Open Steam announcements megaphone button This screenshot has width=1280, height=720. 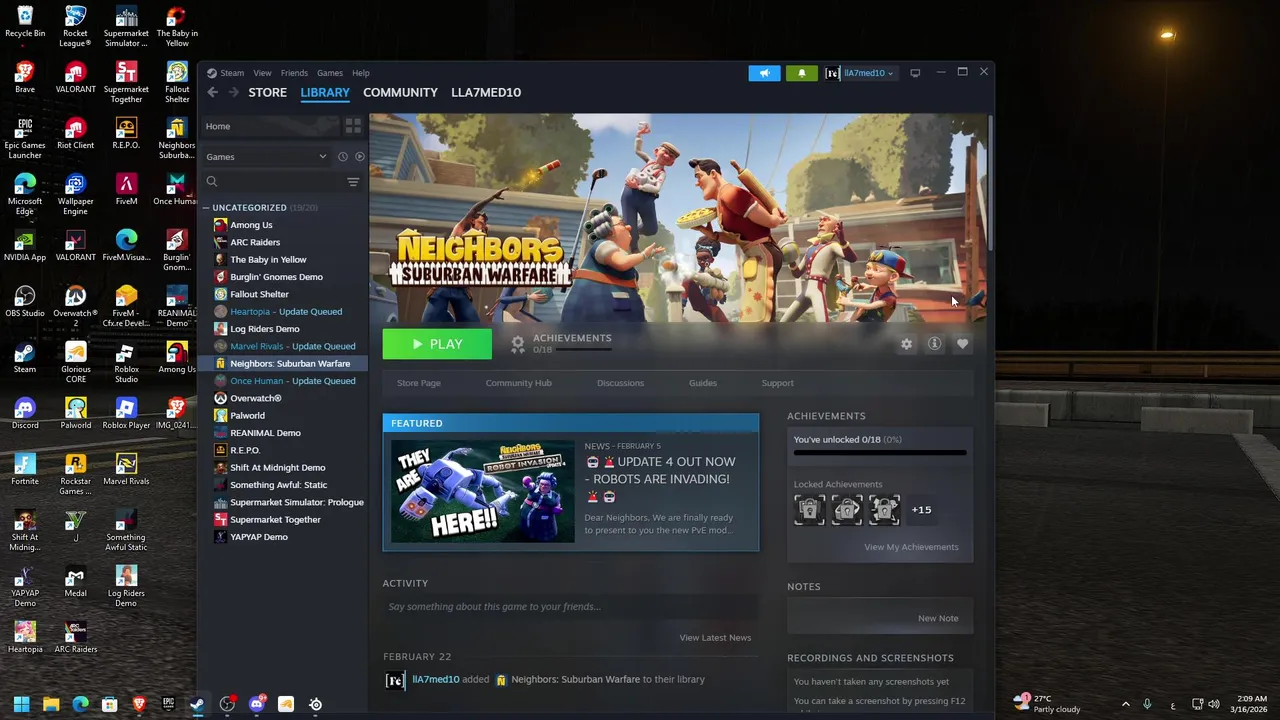(764, 73)
